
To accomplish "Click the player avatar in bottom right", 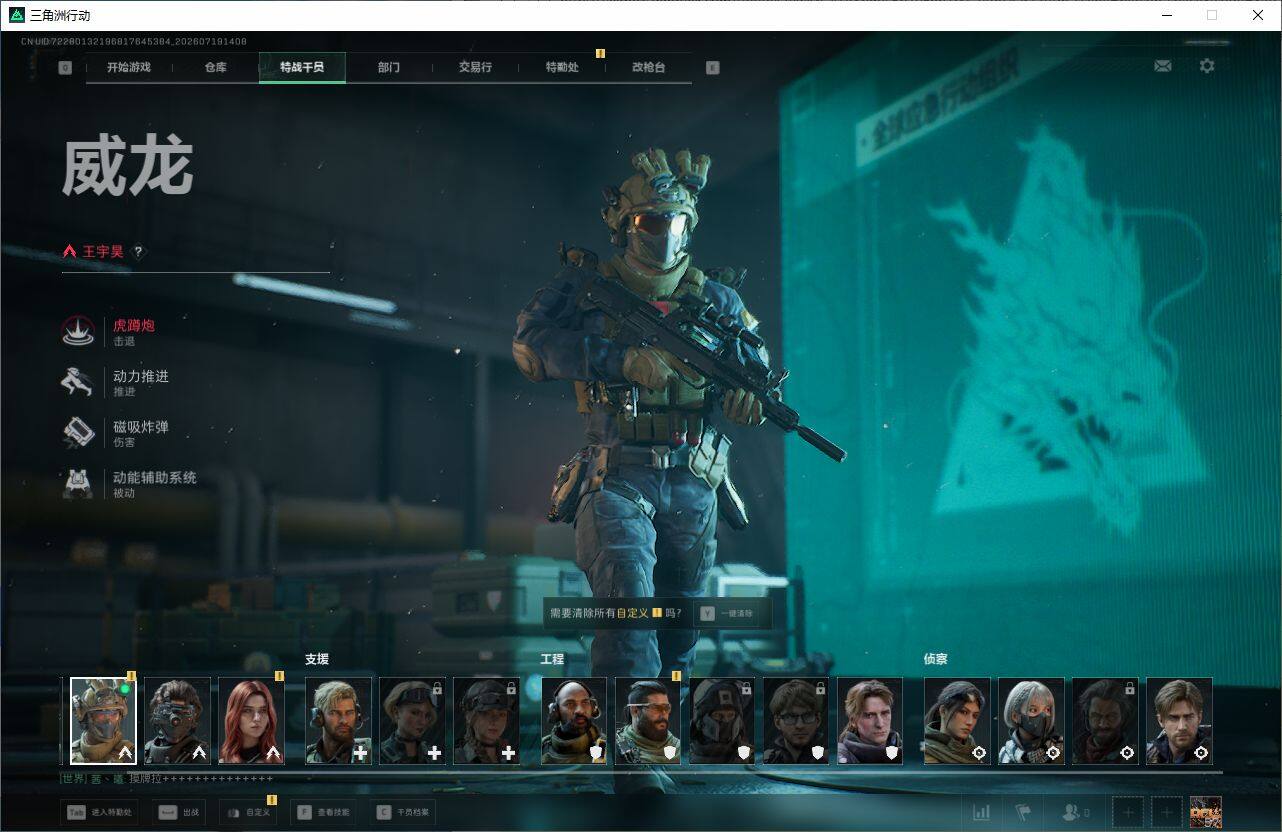I will click(x=1206, y=812).
